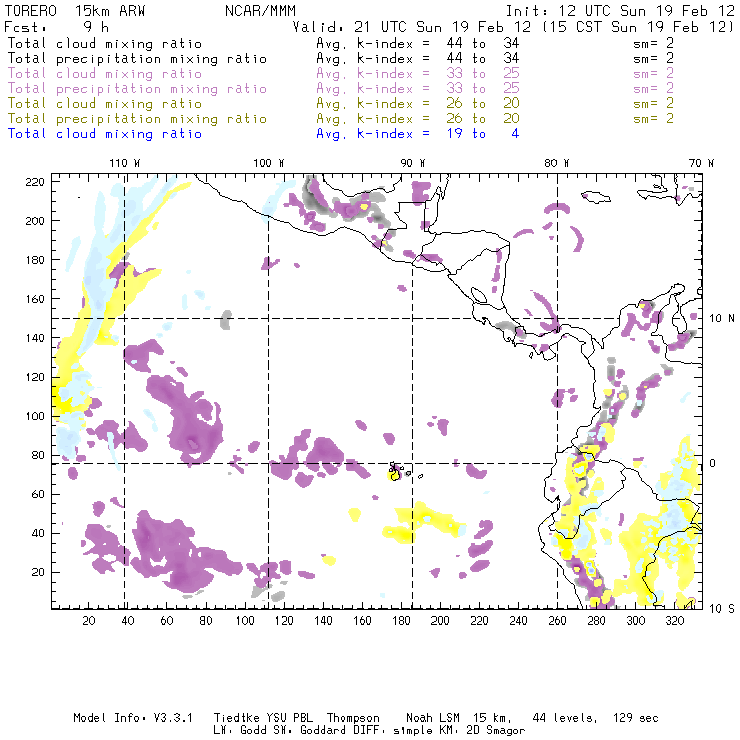Select blue "Total cloud mixing ratio" legend line
This screenshot has height=740, width=740.
(105, 134)
